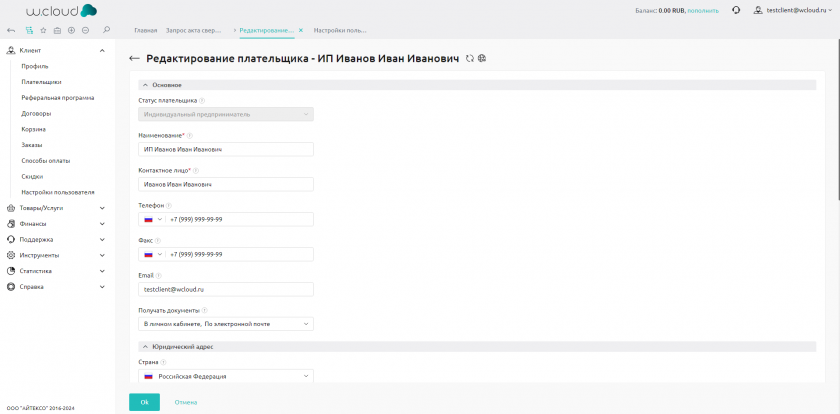Switch to the Главная tab
The image size is (840, 414).
(146, 30)
